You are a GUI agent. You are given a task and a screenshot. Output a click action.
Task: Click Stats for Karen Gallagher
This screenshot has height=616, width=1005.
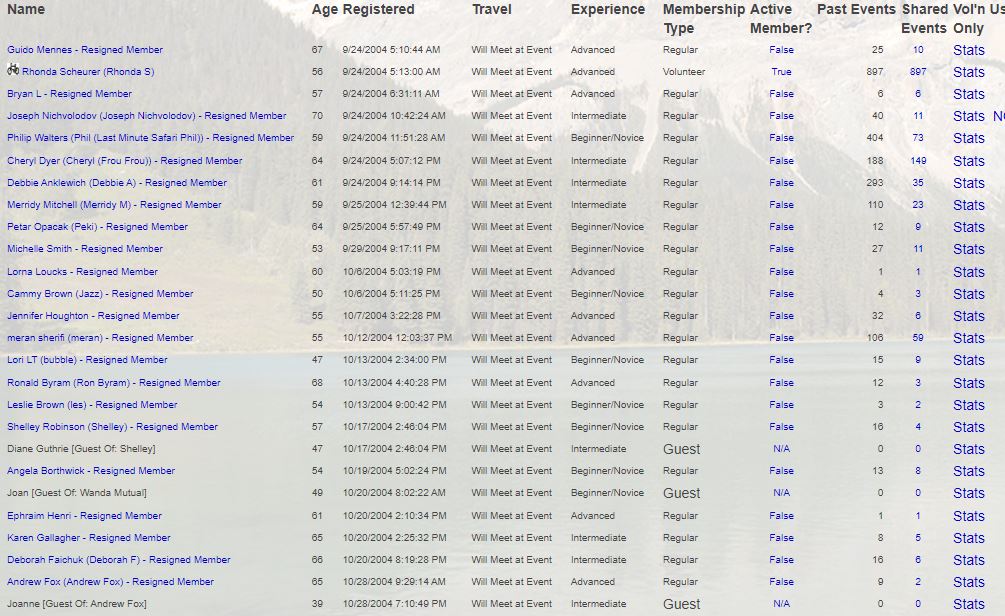968,538
